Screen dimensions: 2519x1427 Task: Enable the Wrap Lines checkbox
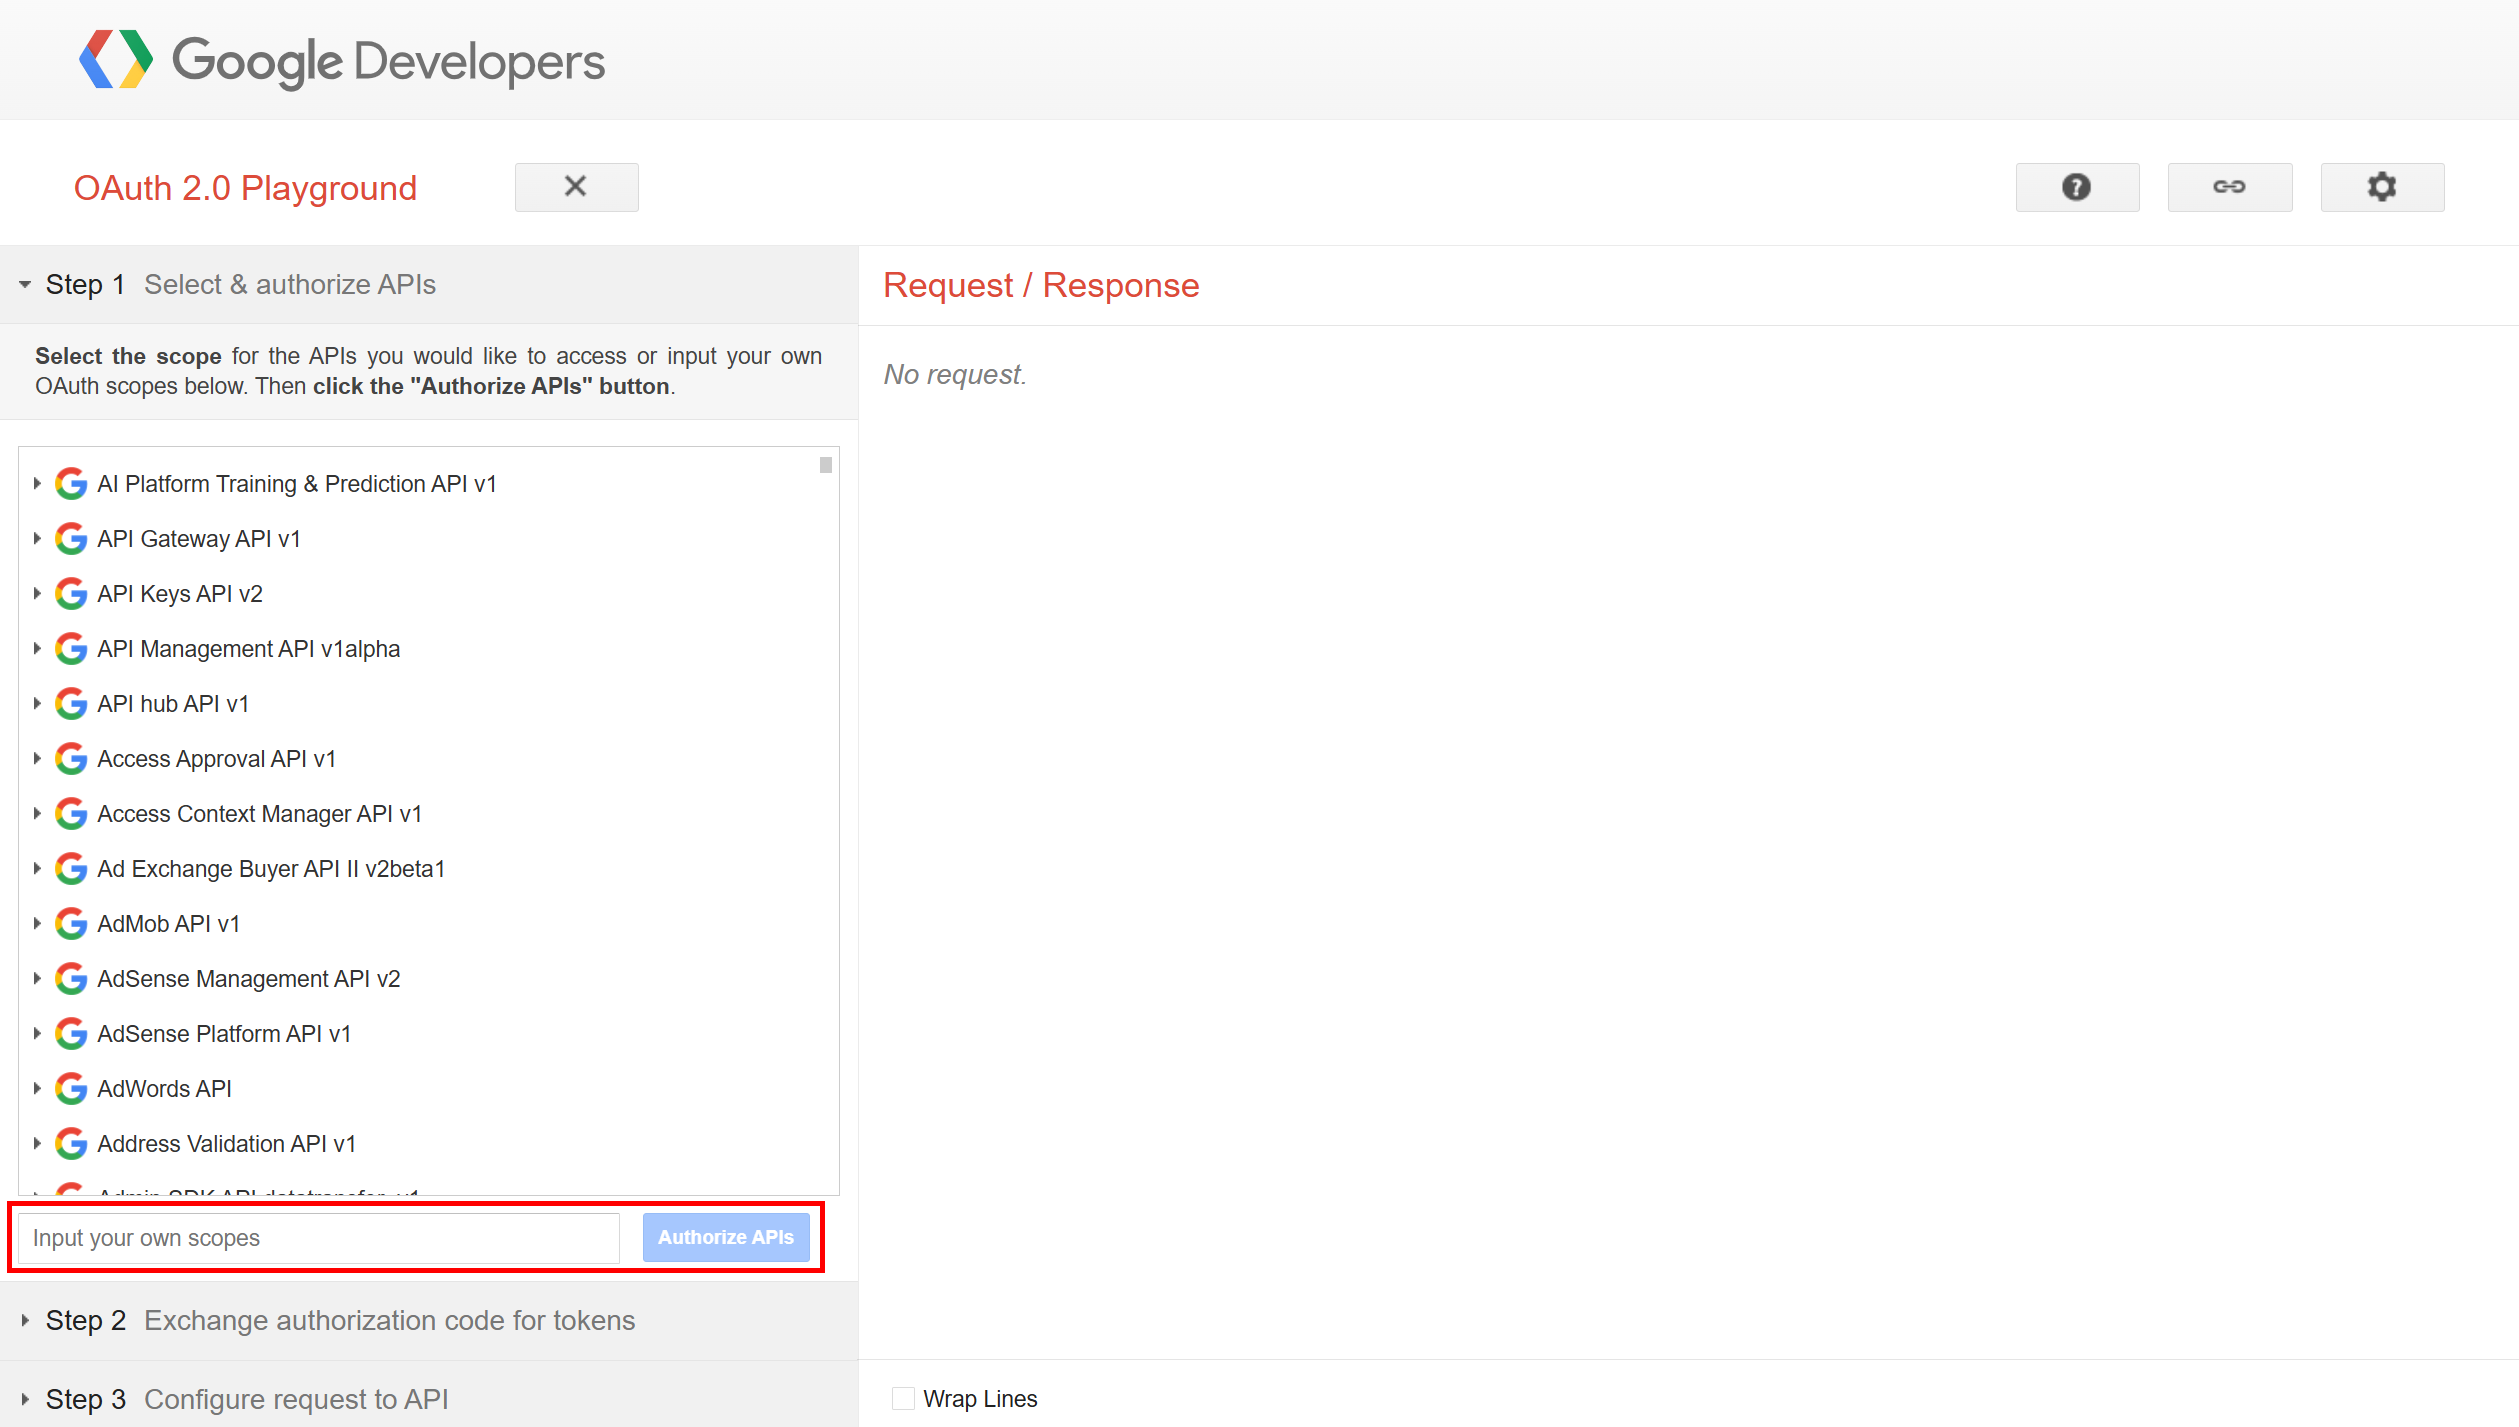coord(903,1398)
